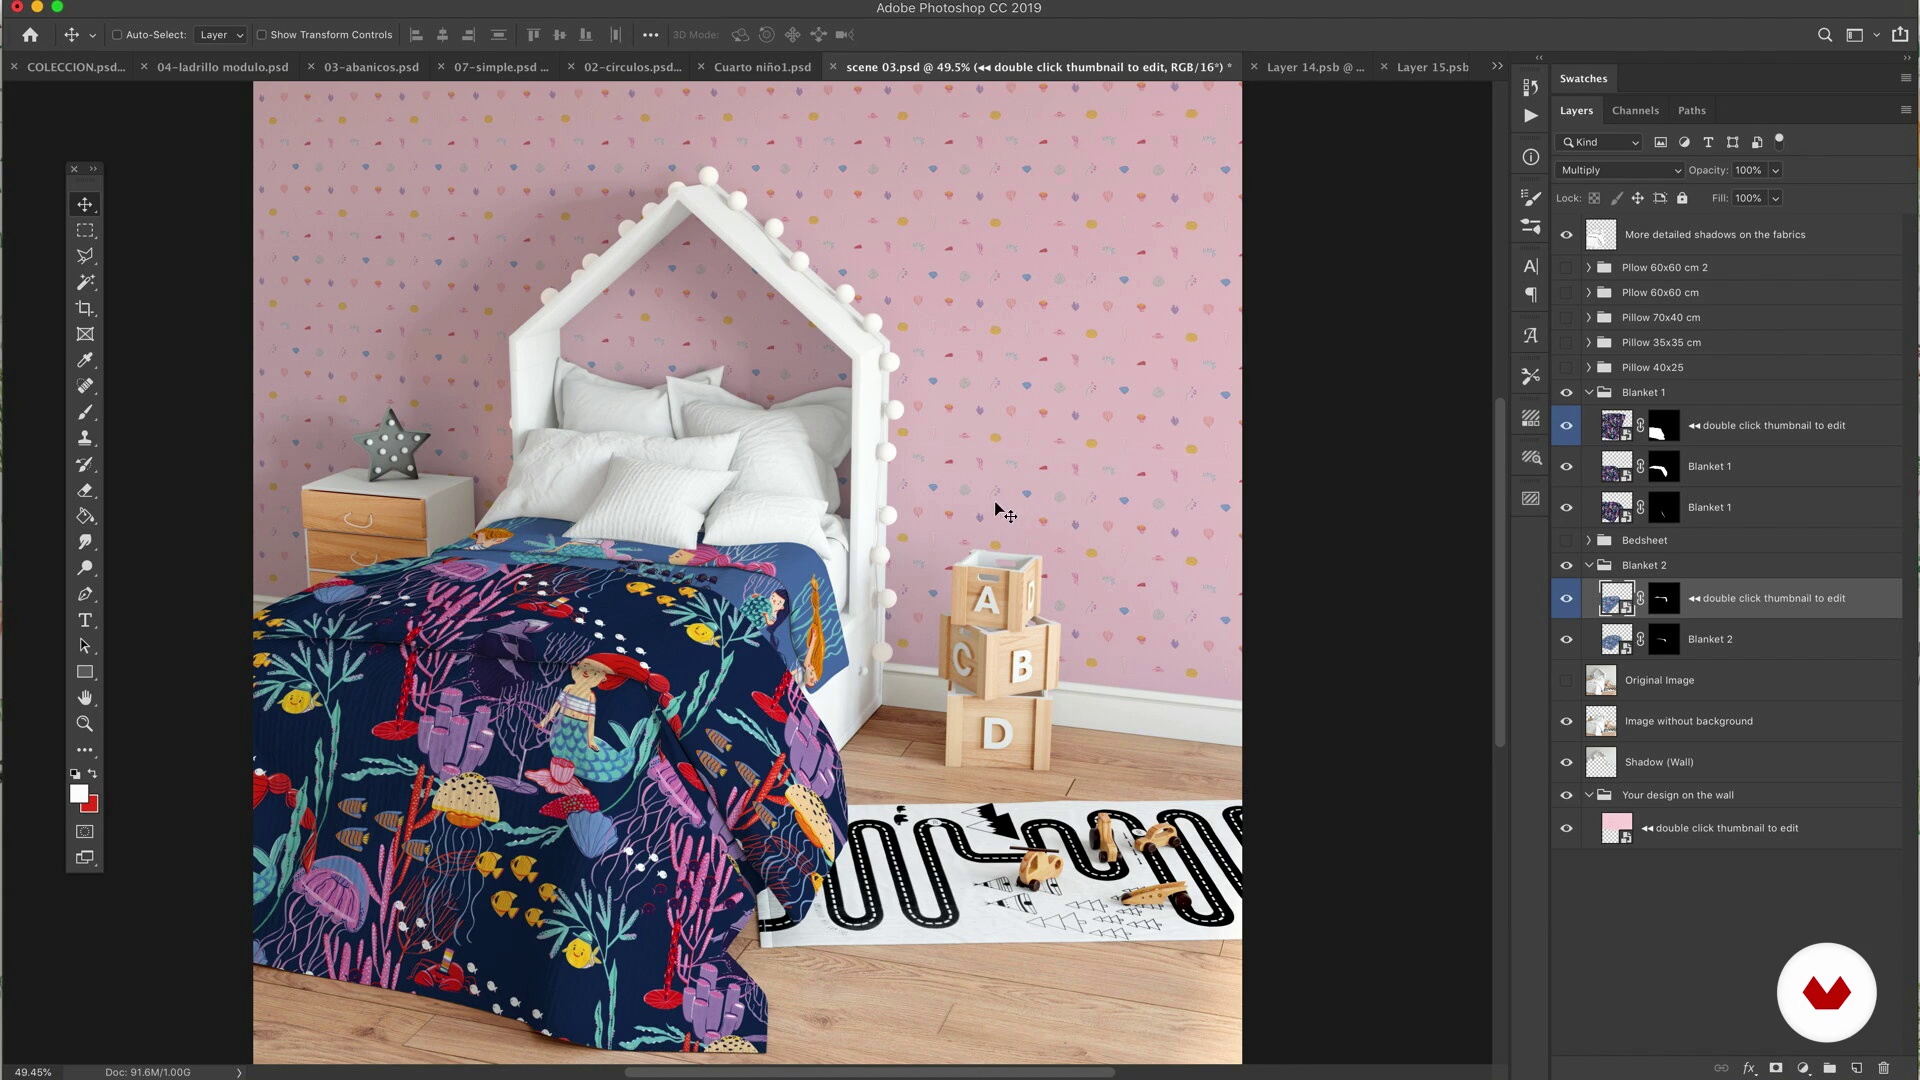Create new group folder icon in Layers panel
Screen dimensions: 1920x1080
1829,1068
